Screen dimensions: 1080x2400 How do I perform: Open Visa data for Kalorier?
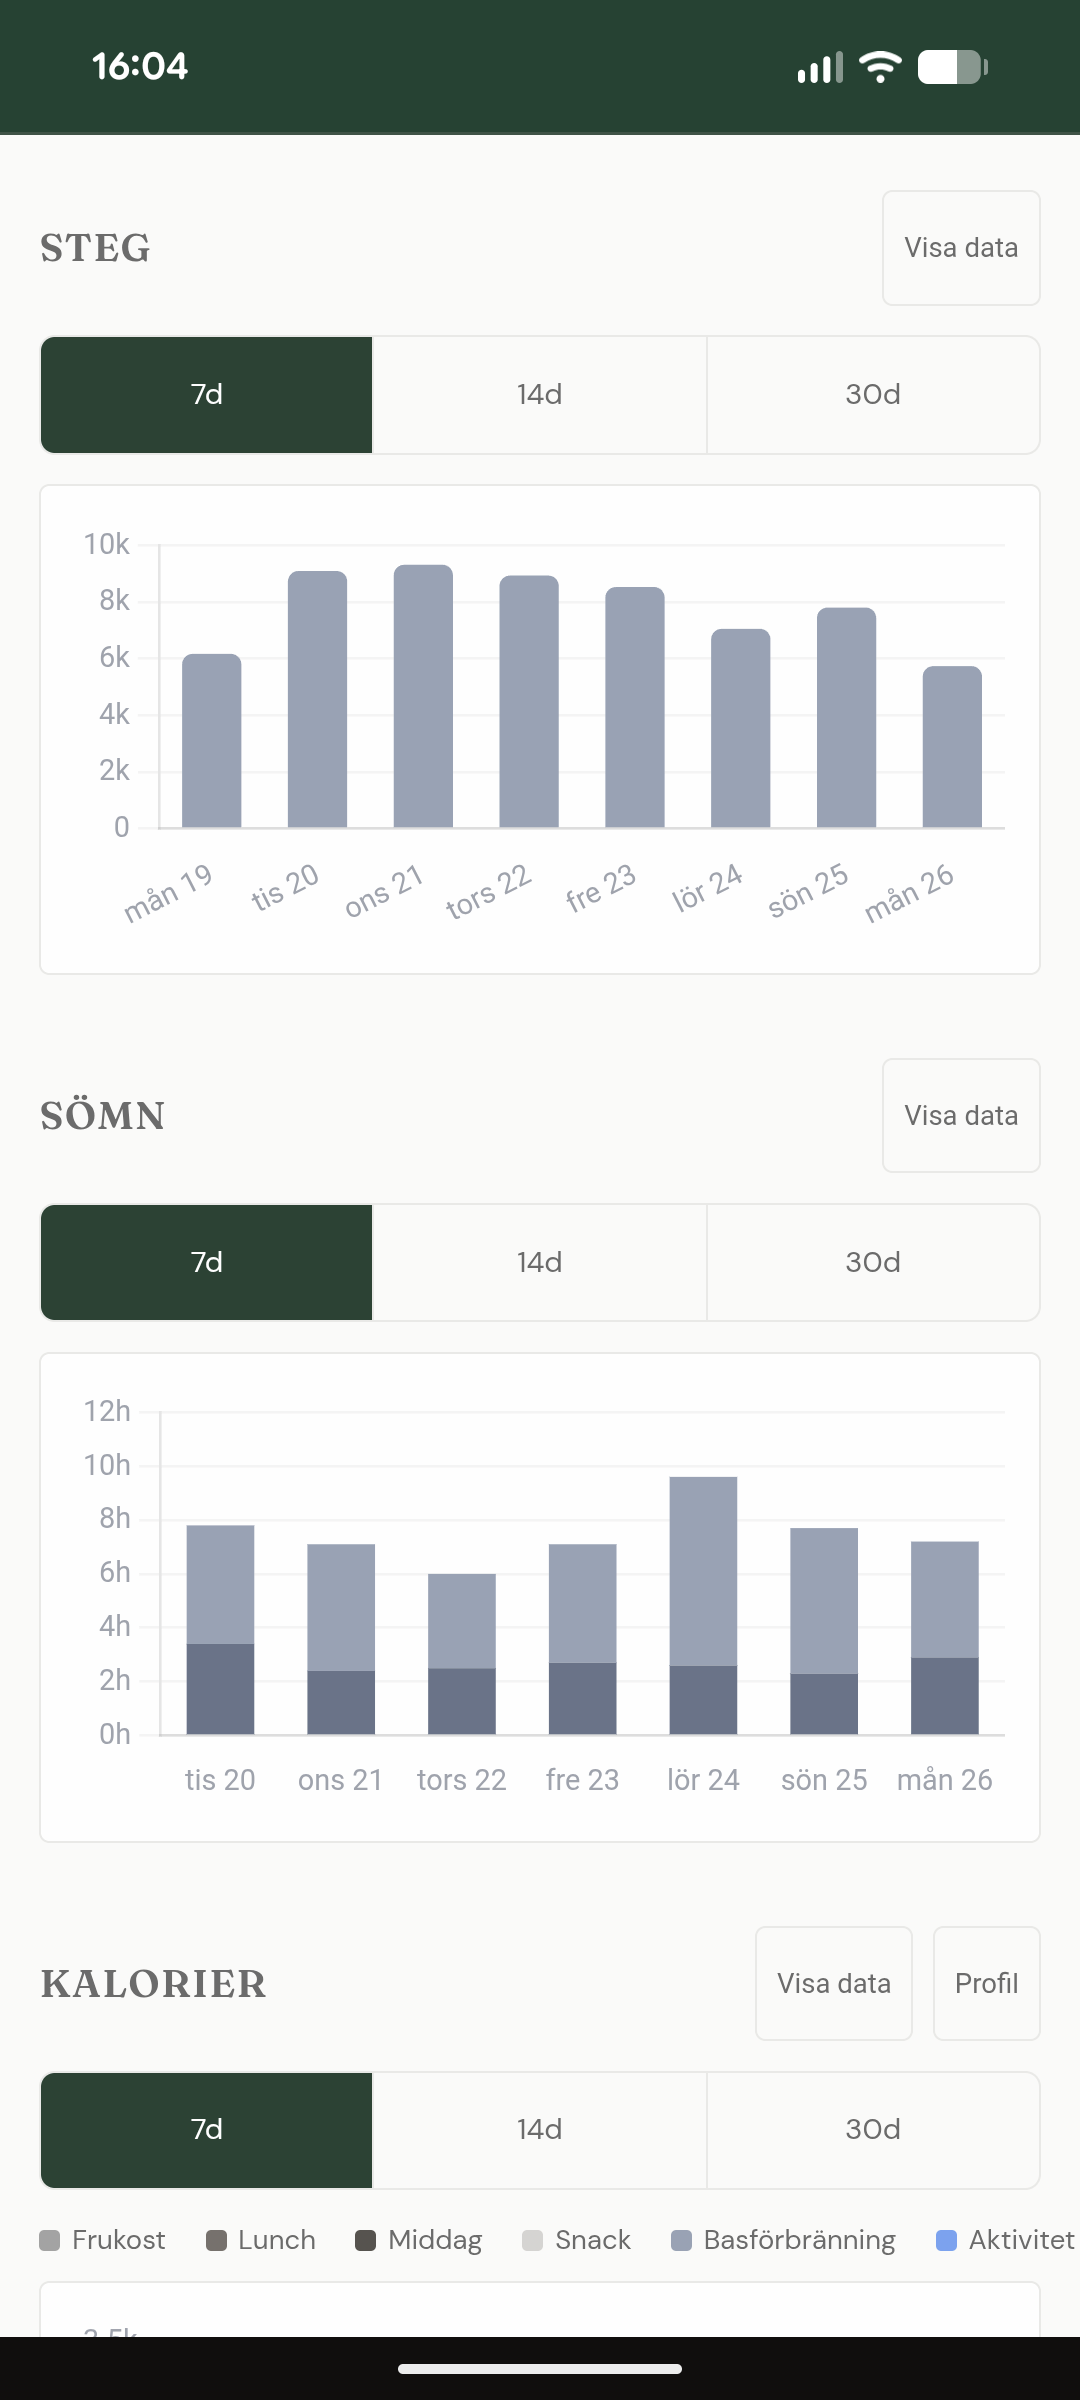click(833, 1983)
